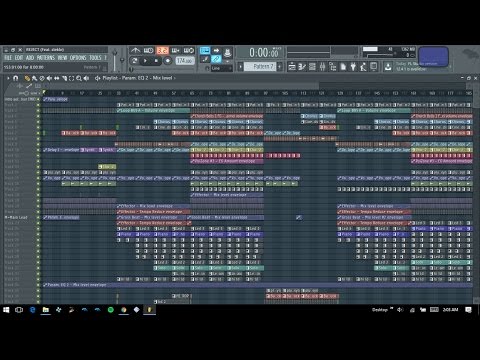The image size is (480, 360).
Task: Click the 0:00:00 time display
Action: pyautogui.click(x=264, y=53)
